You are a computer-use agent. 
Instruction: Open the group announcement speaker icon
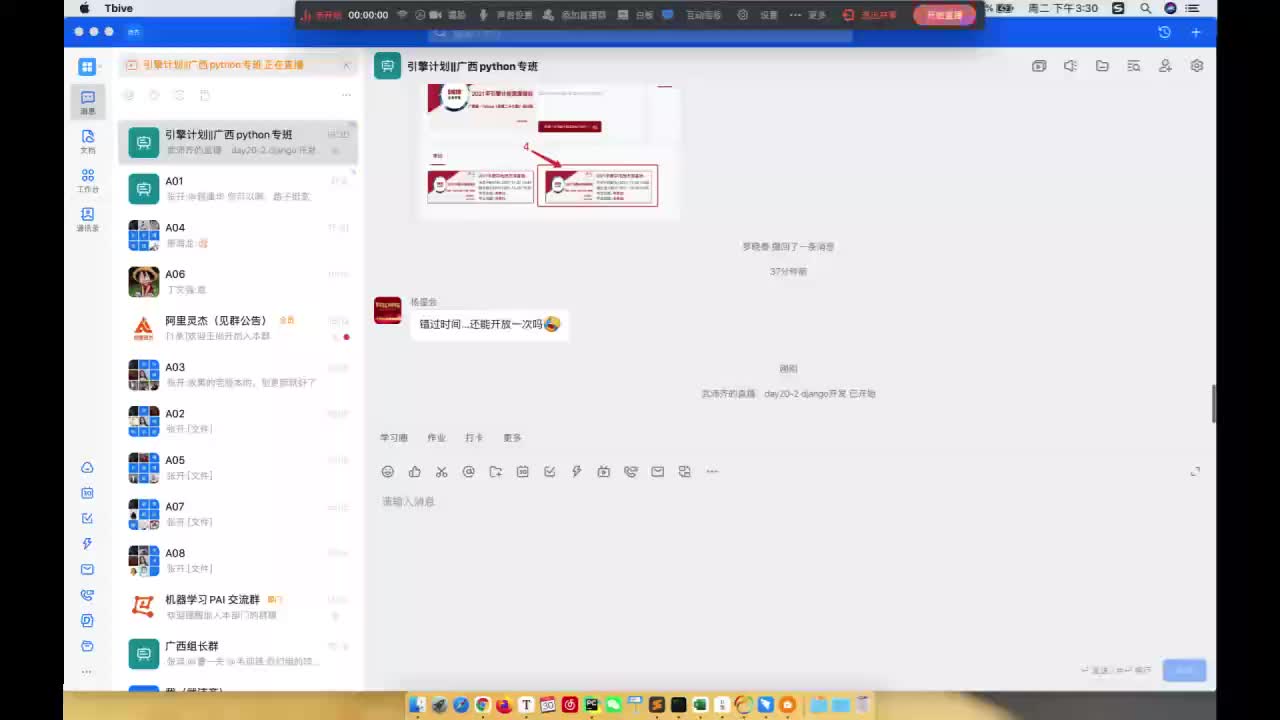[1070, 66]
